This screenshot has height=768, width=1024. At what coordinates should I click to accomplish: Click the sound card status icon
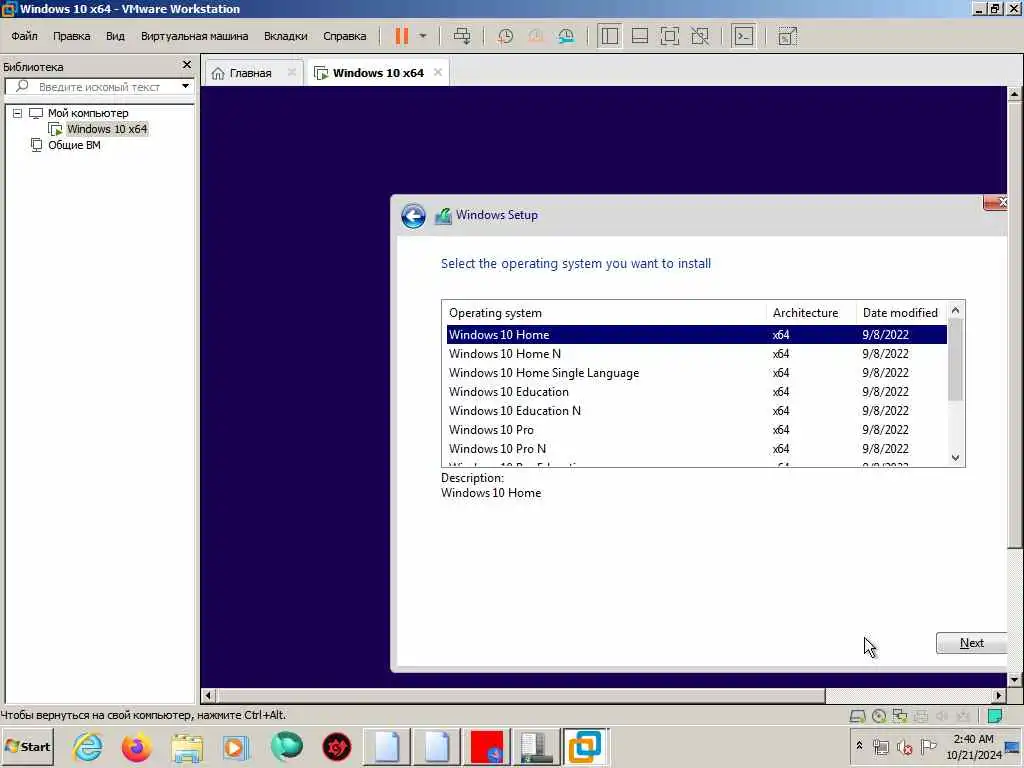point(942,716)
